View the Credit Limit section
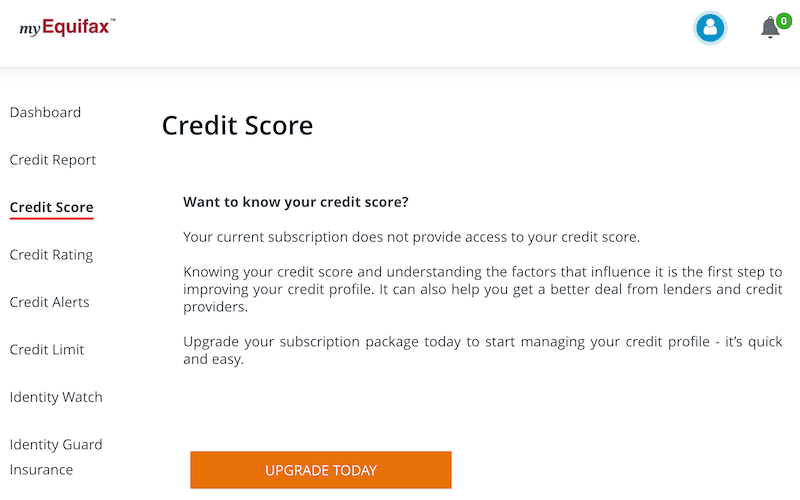 point(47,350)
